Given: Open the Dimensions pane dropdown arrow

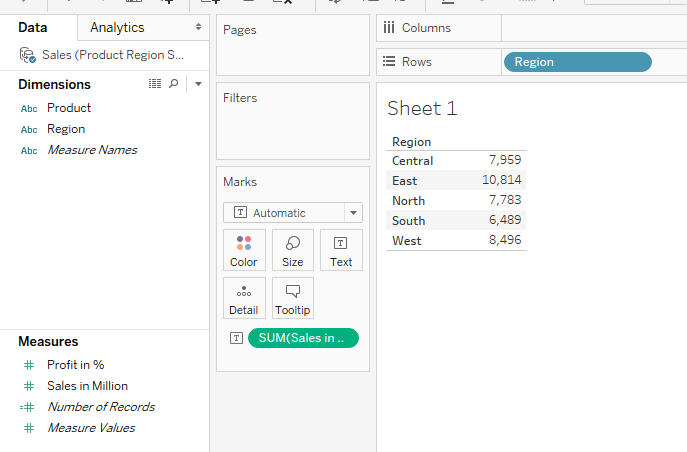Looking at the screenshot, I should [198, 84].
